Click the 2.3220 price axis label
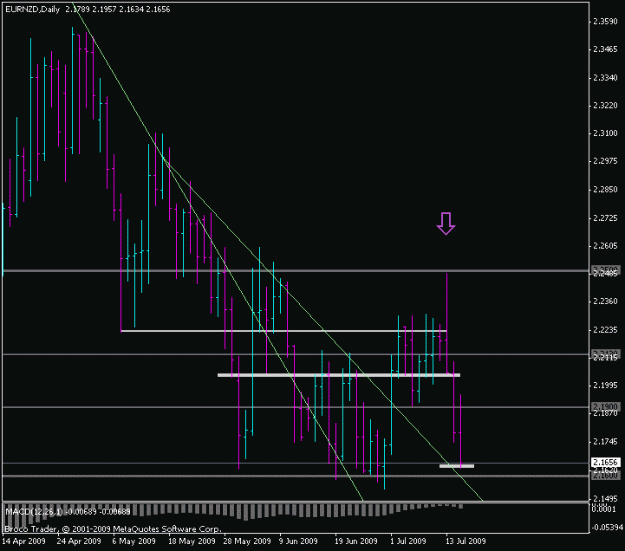The width and height of the screenshot is (625, 551). tap(605, 106)
